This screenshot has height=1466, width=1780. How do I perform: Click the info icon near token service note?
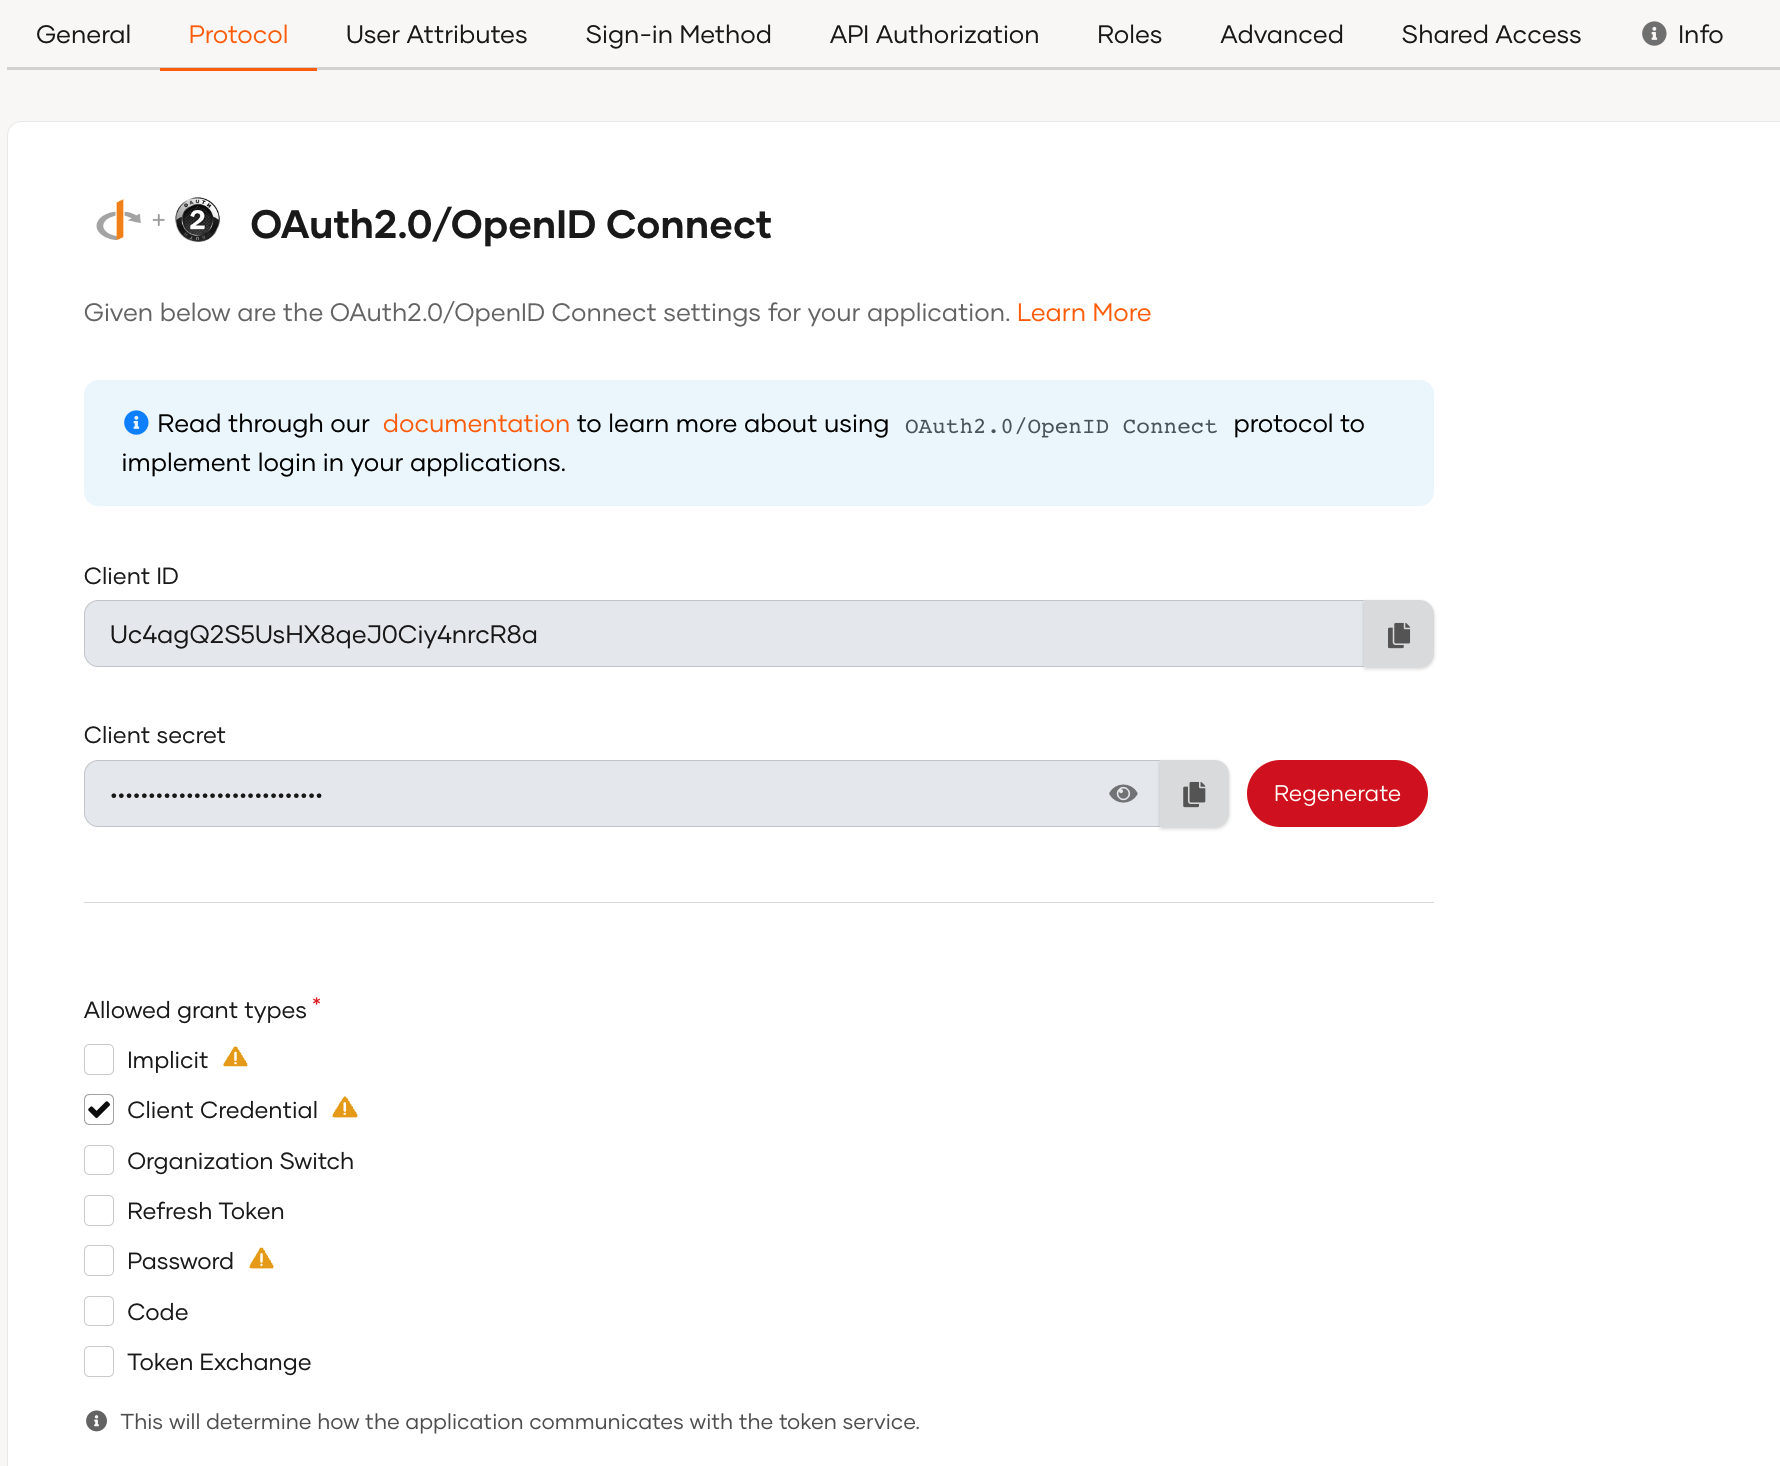pyautogui.click(x=96, y=1421)
